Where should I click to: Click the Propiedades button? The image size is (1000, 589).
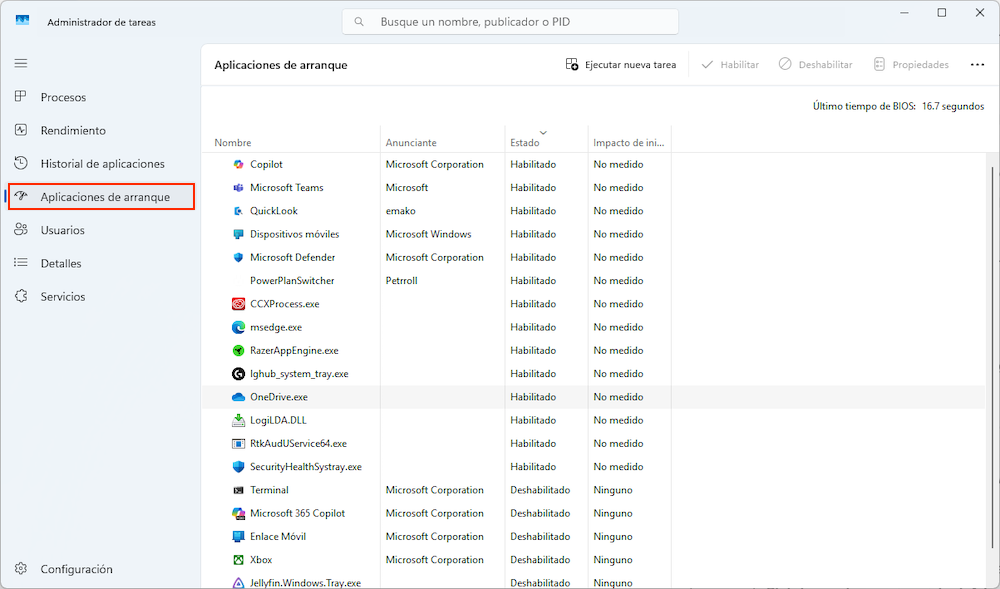click(911, 64)
